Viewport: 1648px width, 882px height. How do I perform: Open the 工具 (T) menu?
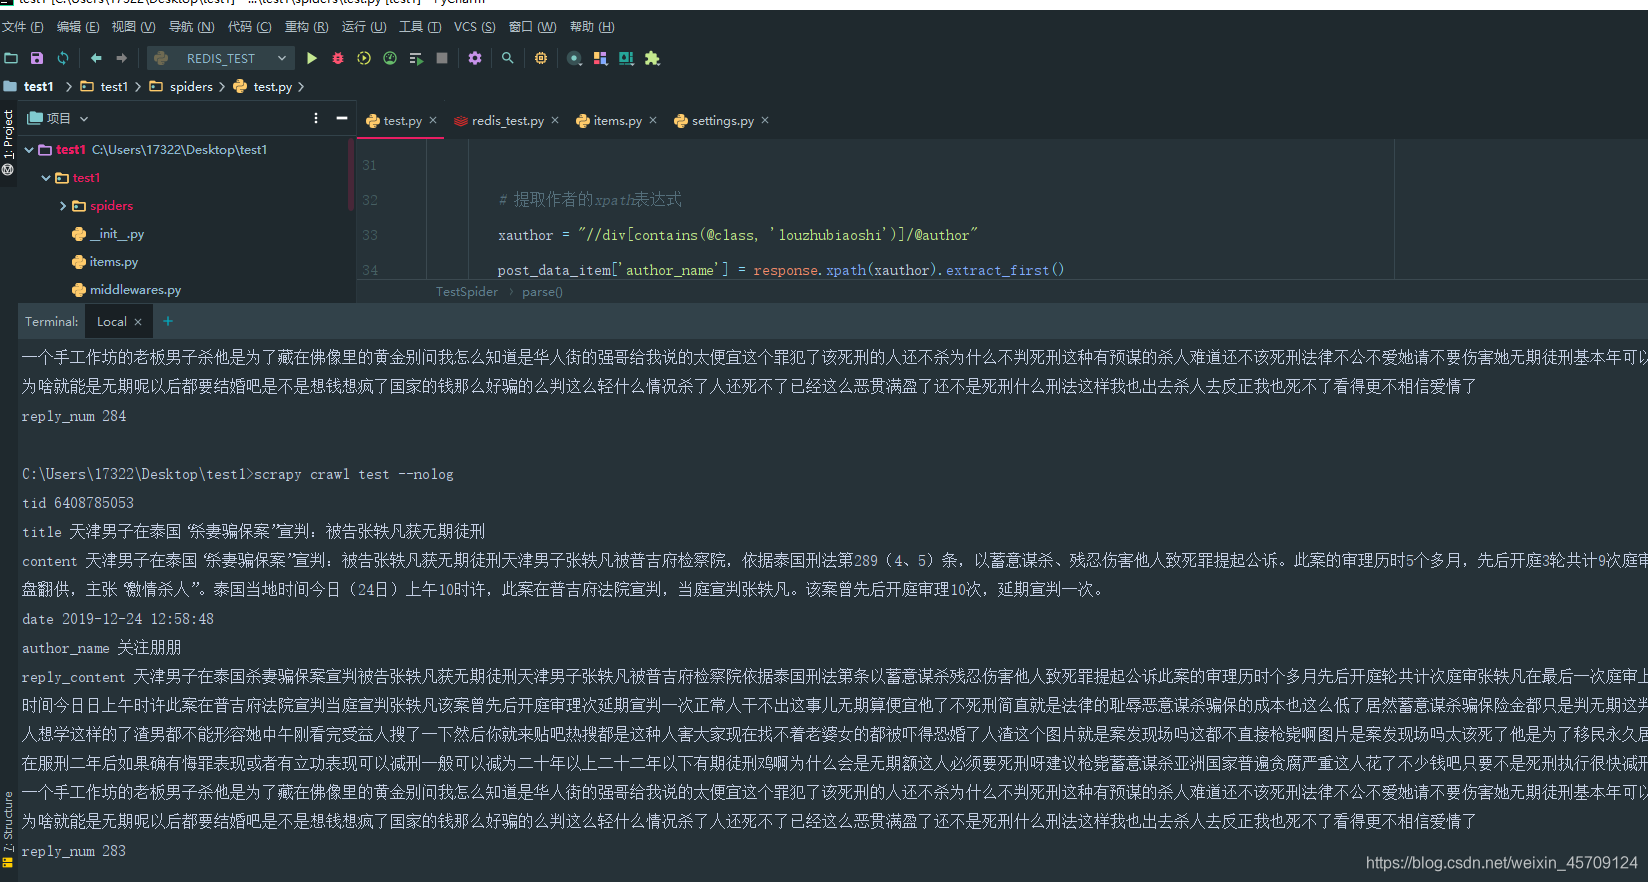420,27
